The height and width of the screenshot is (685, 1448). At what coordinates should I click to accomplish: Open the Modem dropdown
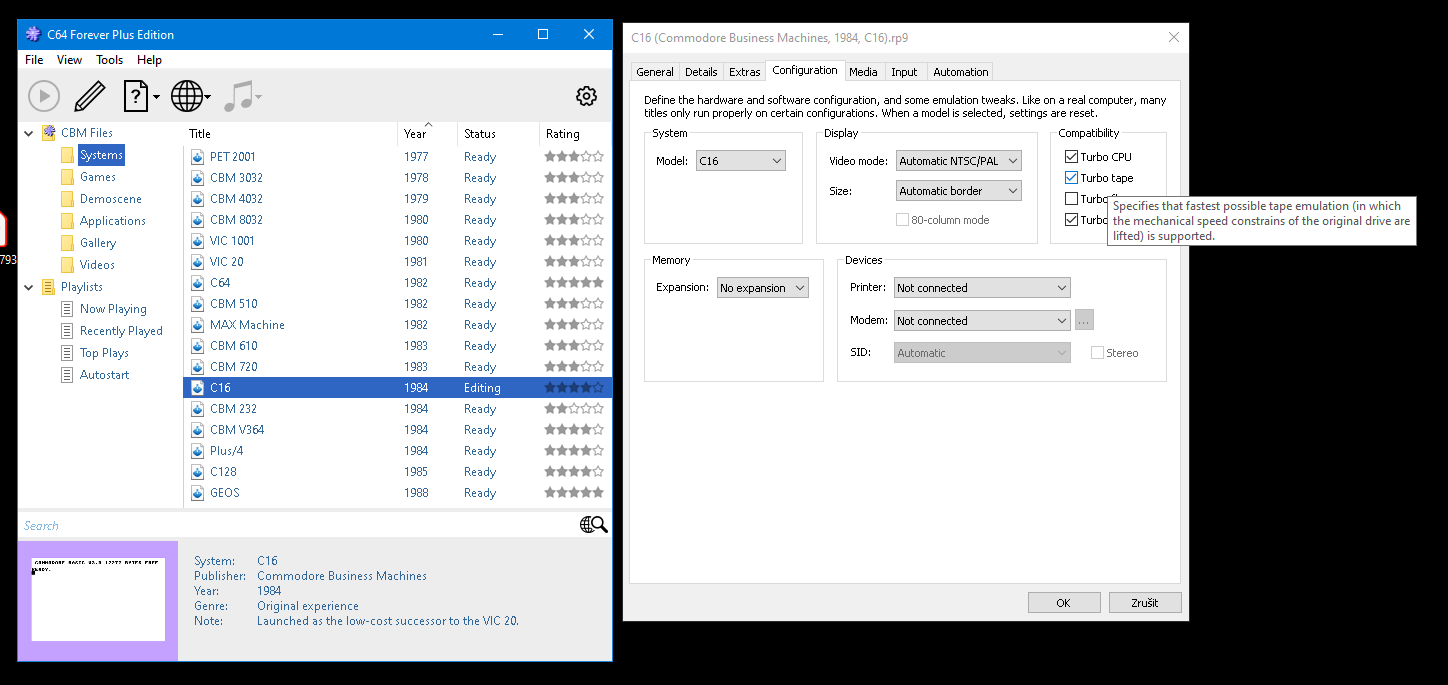[982, 321]
